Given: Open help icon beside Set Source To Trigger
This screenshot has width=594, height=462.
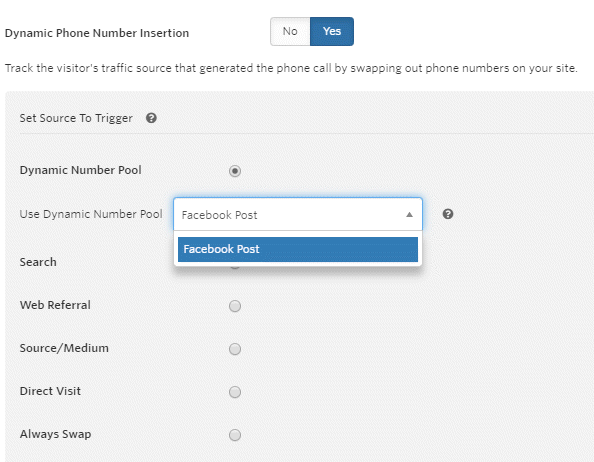Looking at the screenshot, I should click(x=151, y=118).
